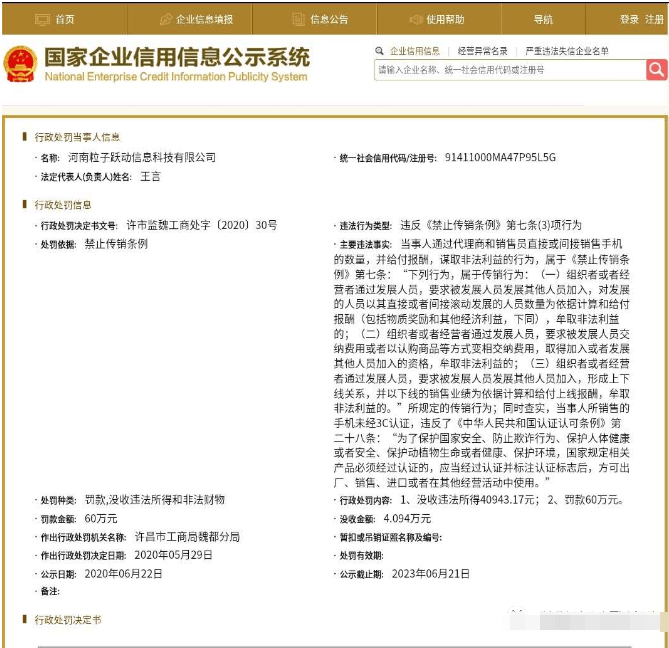Focus the enterprise name search input box
This screenshot has width=669, height=648.
click(x=509, y=70)
